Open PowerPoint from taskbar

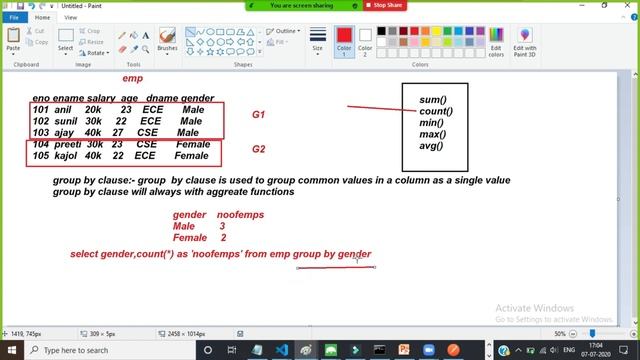tap(404, 350)
